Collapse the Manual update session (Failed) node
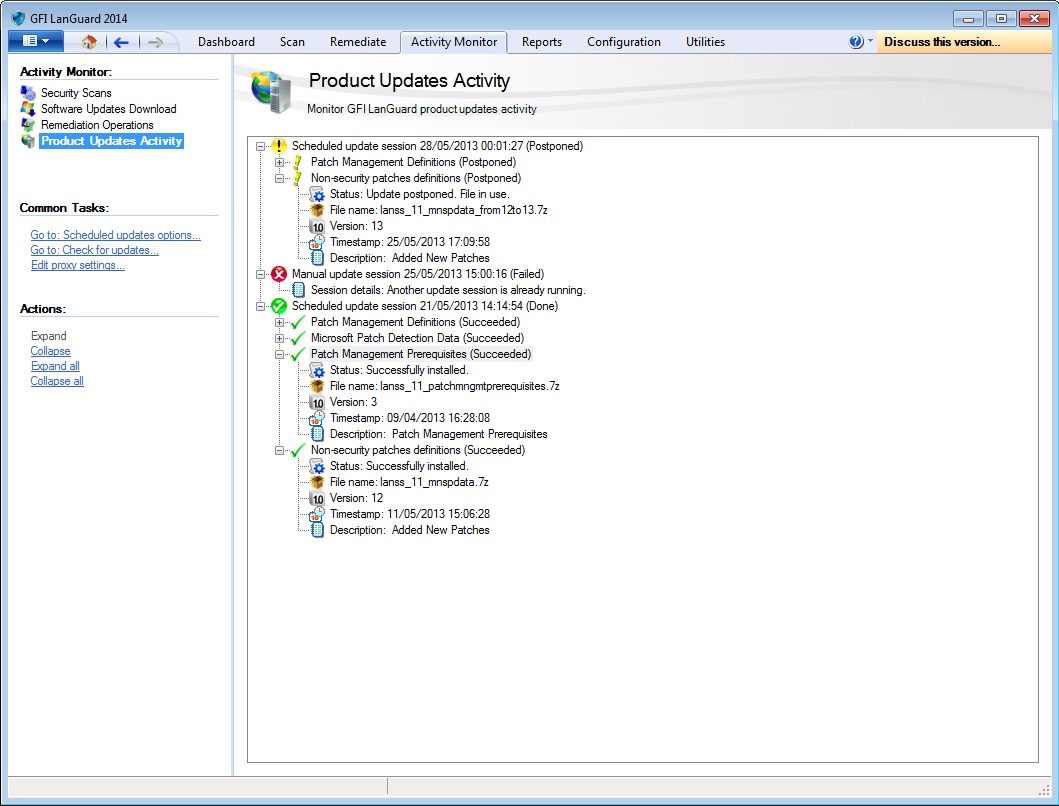 click(x=261, y=274)
